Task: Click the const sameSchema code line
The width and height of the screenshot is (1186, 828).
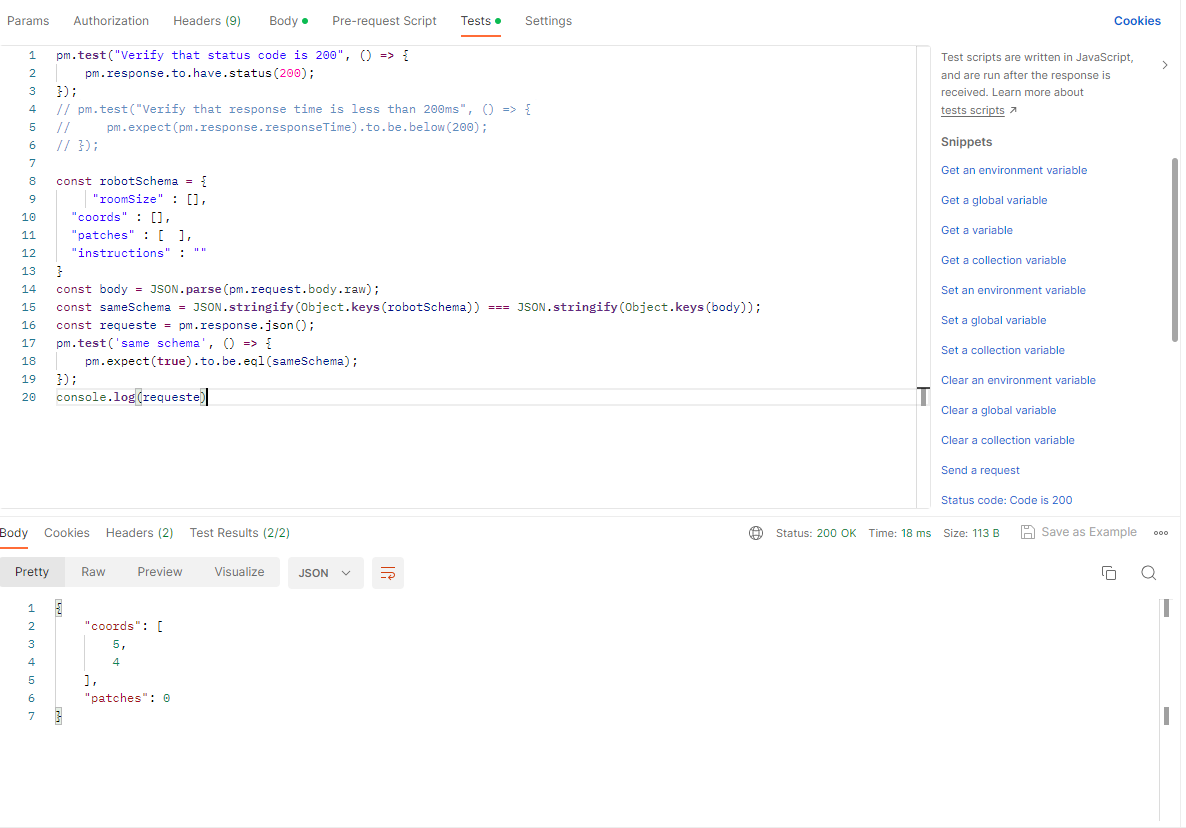Action: pyautogui.click(x=408, y=308)
